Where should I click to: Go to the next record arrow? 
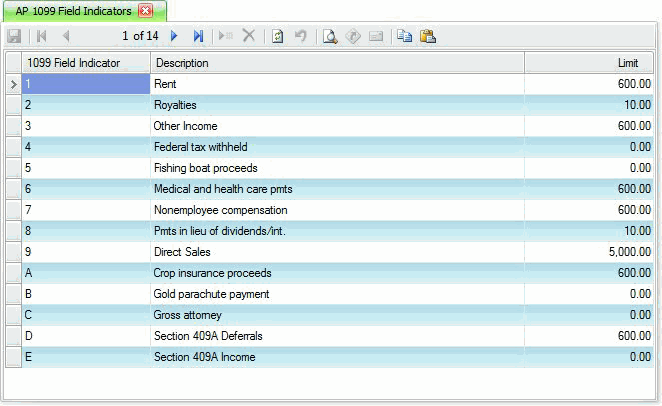(175, 36)
